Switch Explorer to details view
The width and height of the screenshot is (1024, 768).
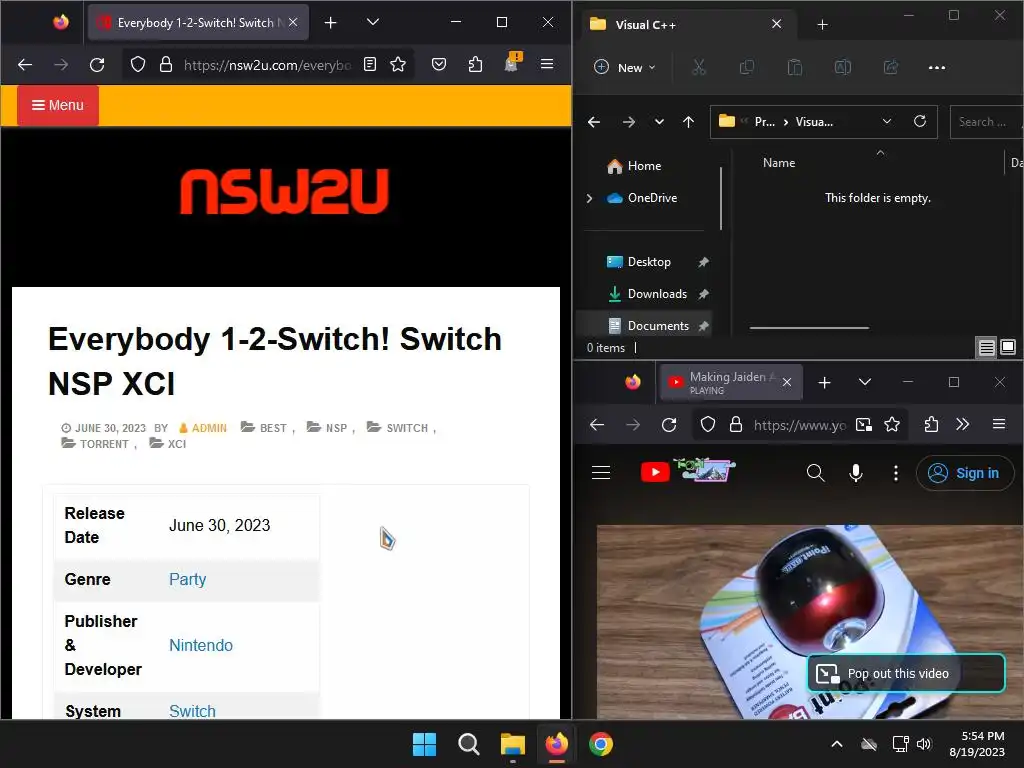tap(986, 348)
